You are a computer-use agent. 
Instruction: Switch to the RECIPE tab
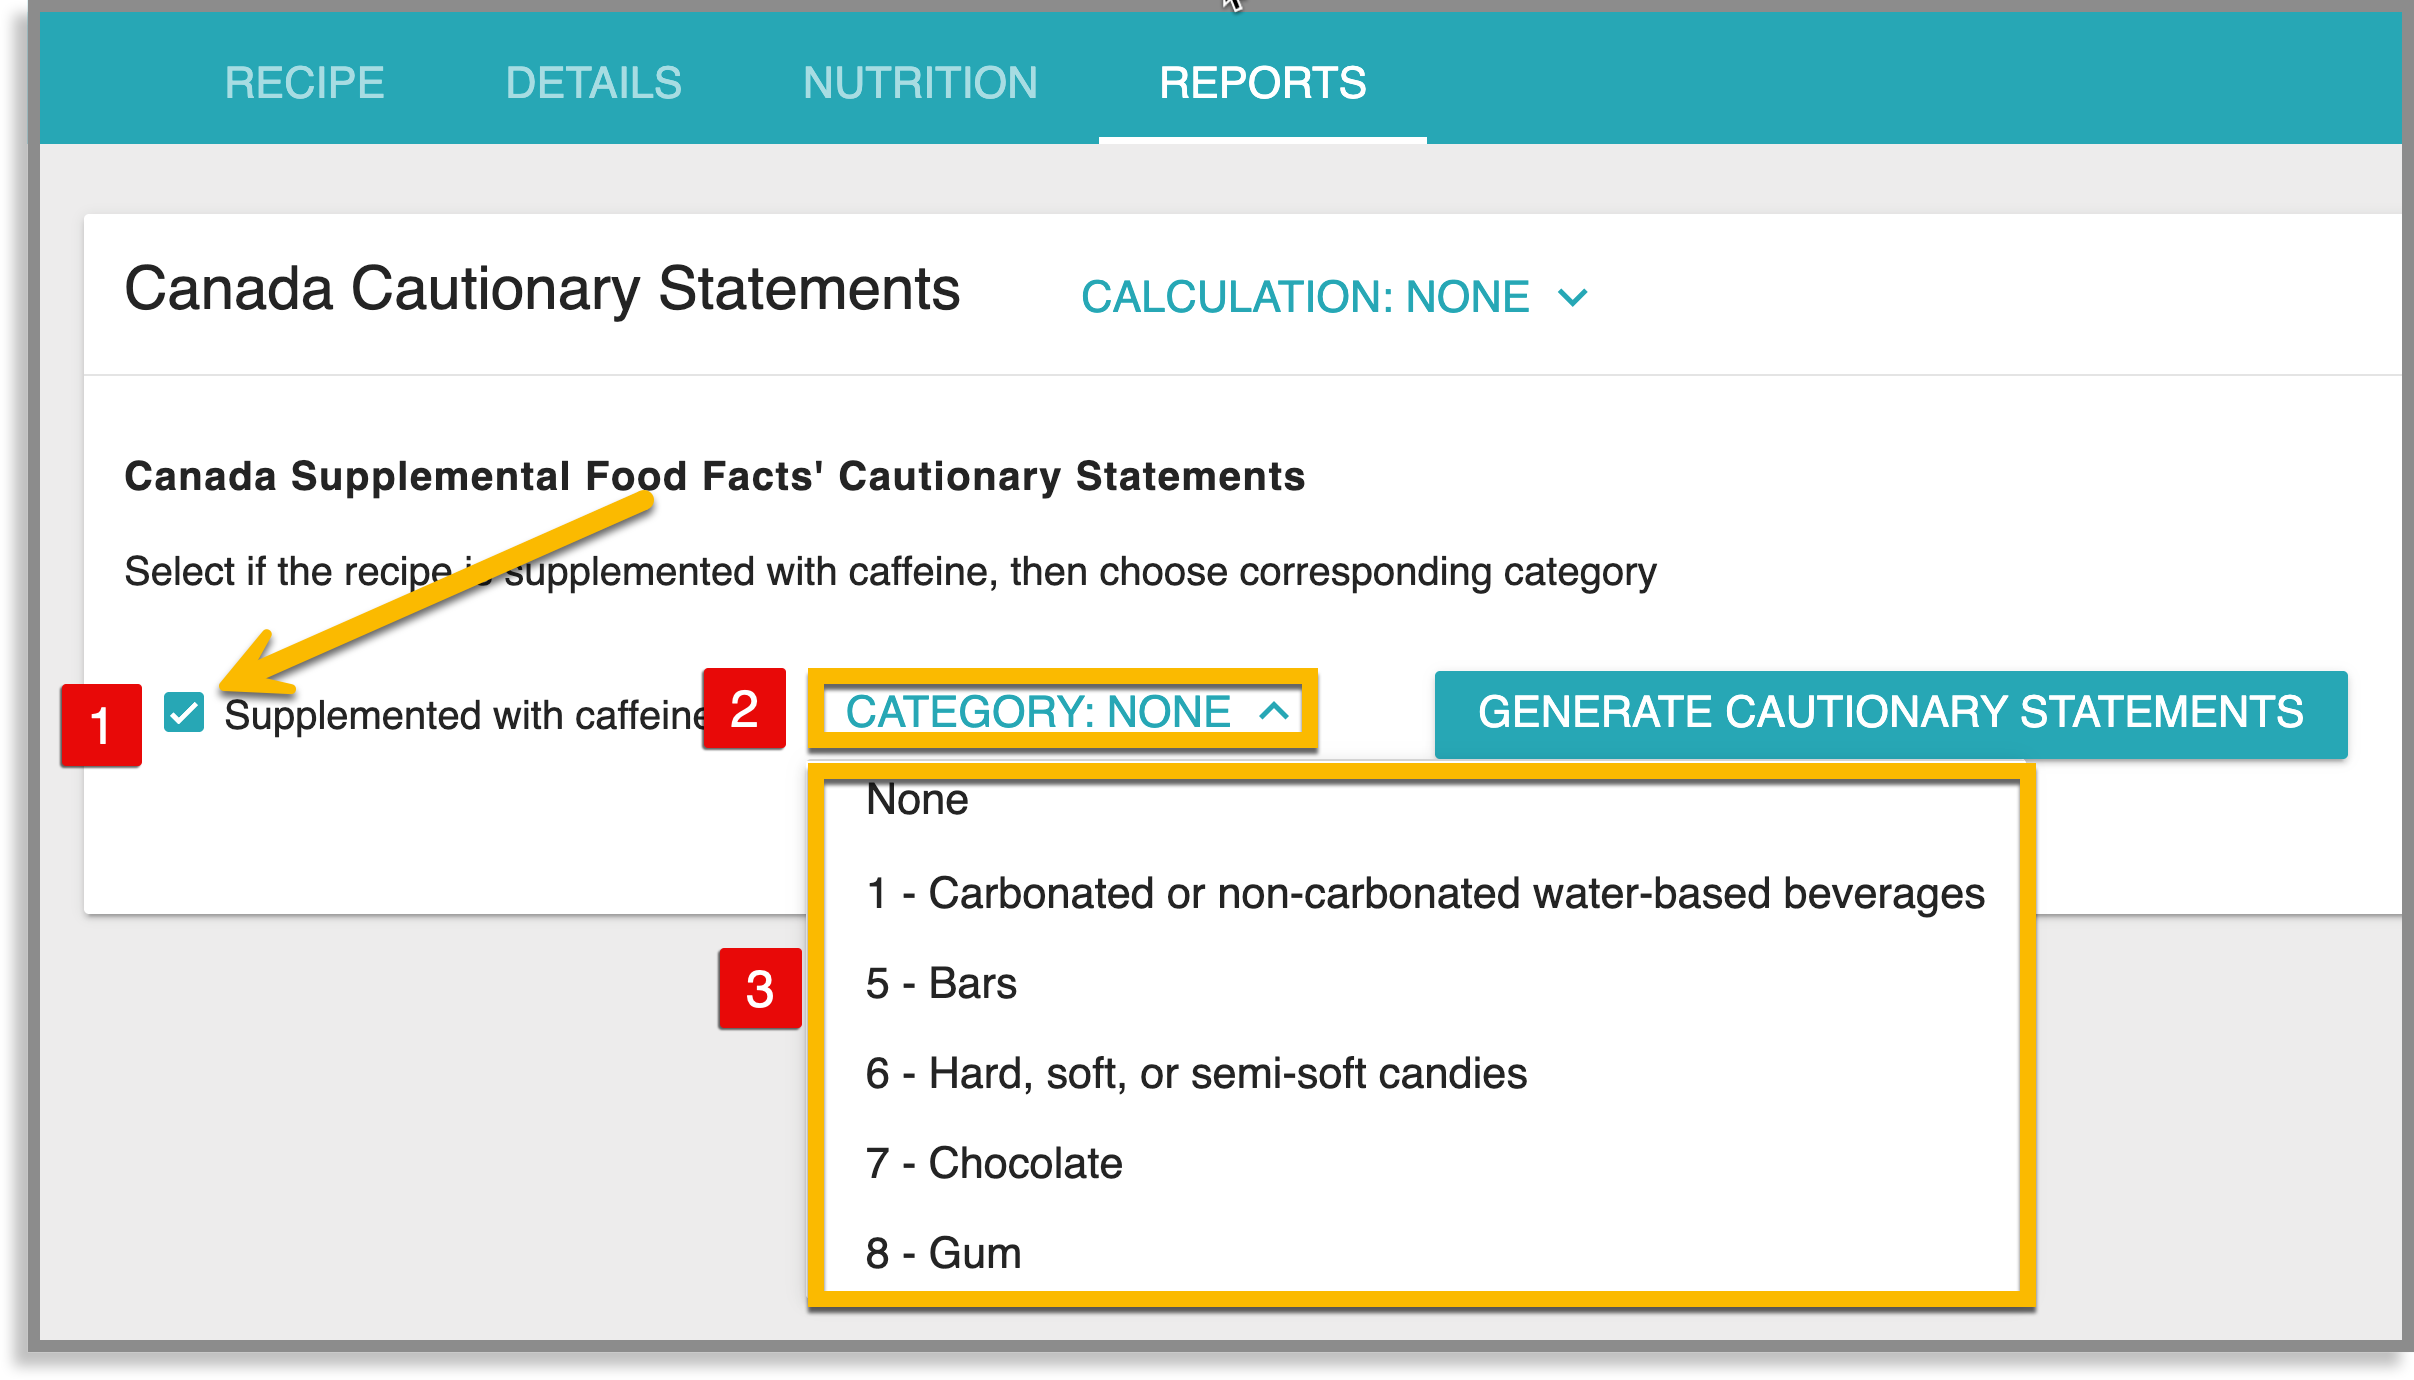click(x=303, y=82)
